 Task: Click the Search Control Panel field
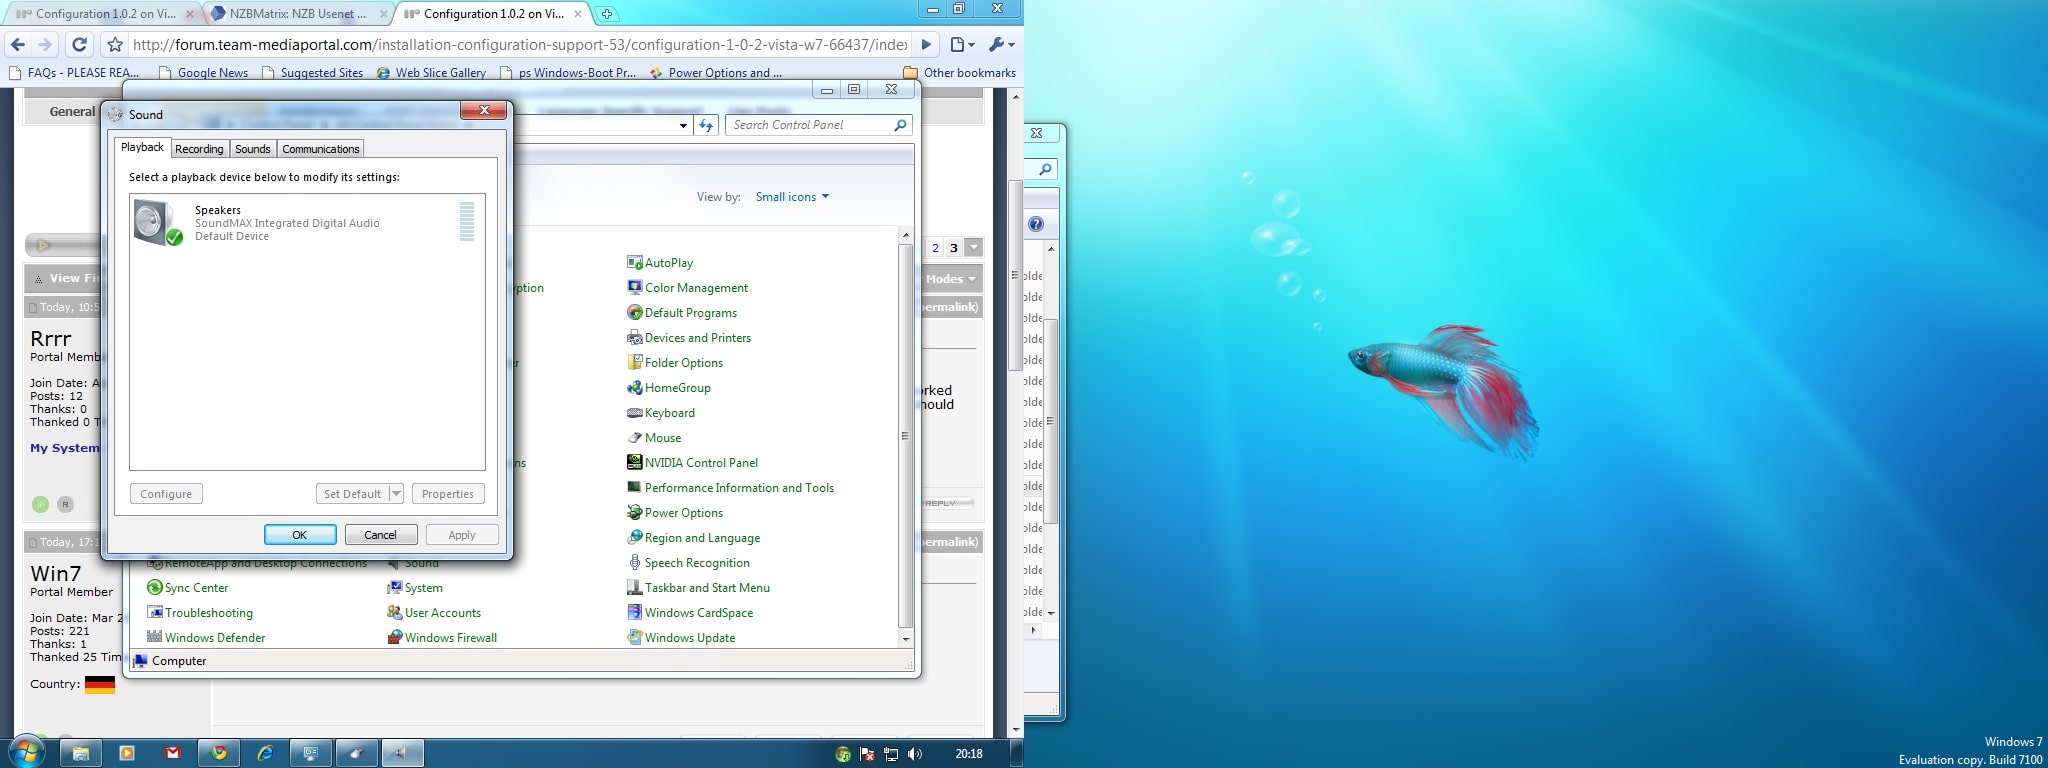(x=810, y=125)
